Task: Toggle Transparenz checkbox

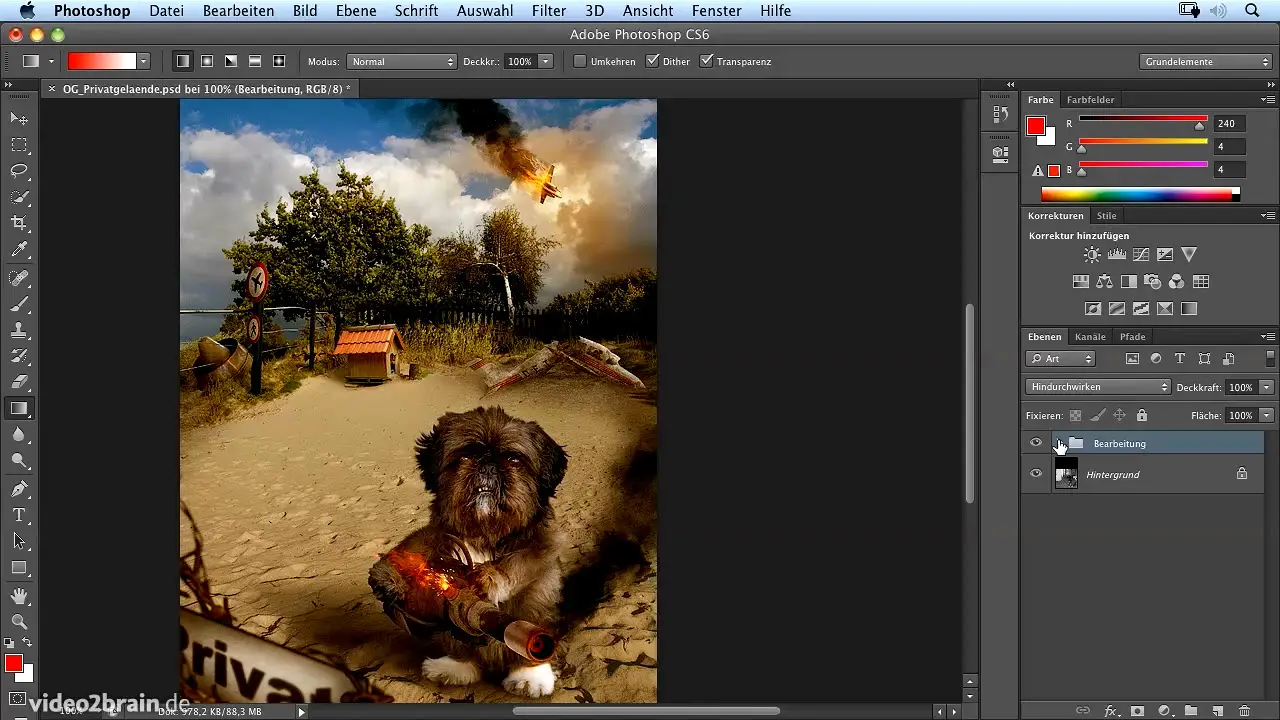Action: [707, 61]
